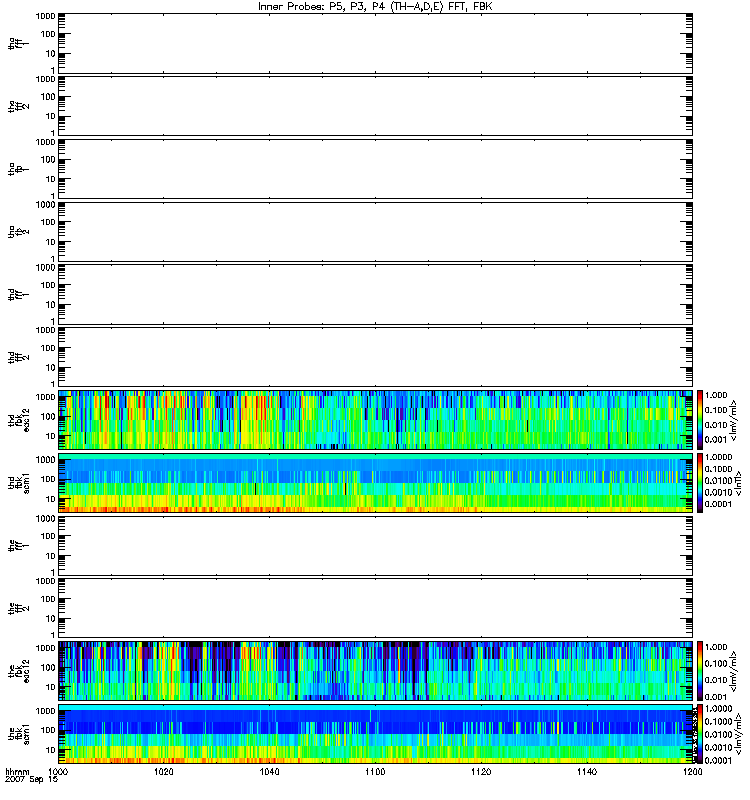Click the 'thd fff 1' panel label
The height and width of the screenshot is (800, 750).
click(18, 294)
